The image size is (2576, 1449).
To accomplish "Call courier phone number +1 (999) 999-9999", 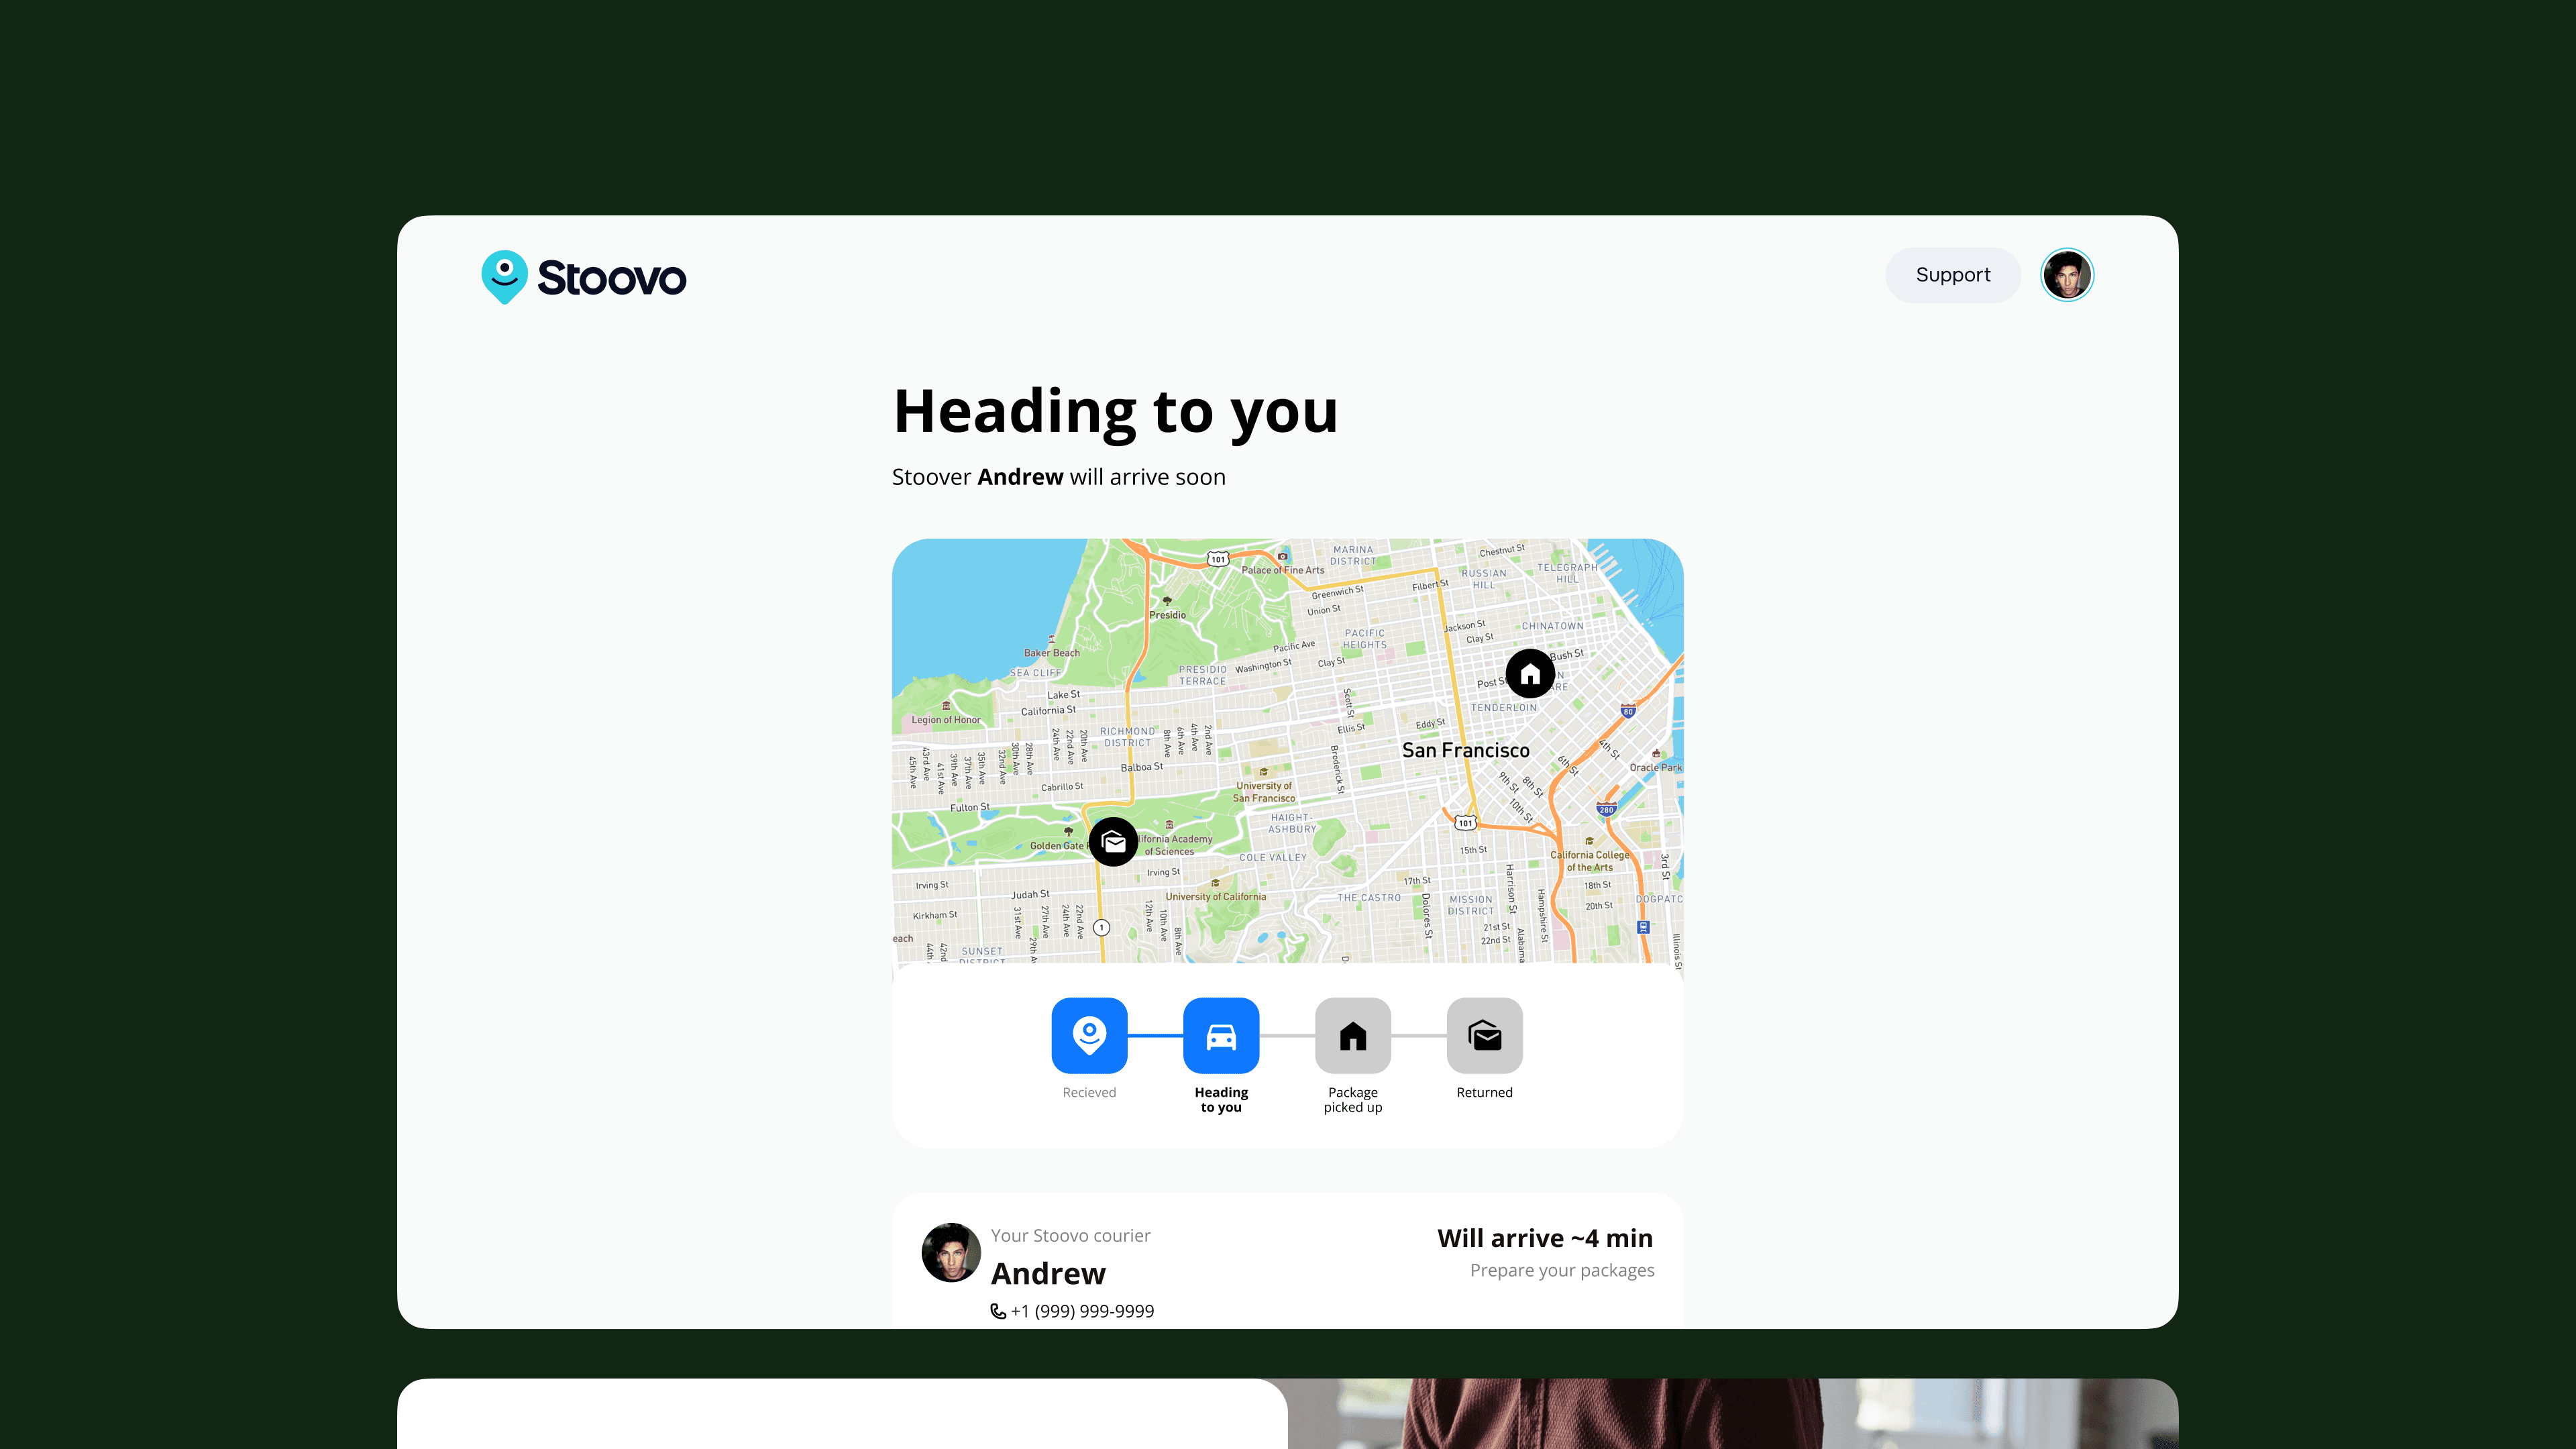I will click(x=1081, y=1311).
